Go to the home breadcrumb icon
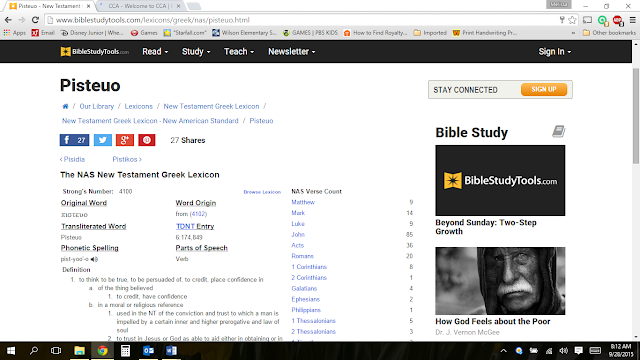Screen dimensions: 640x360 tap(65, 106)
